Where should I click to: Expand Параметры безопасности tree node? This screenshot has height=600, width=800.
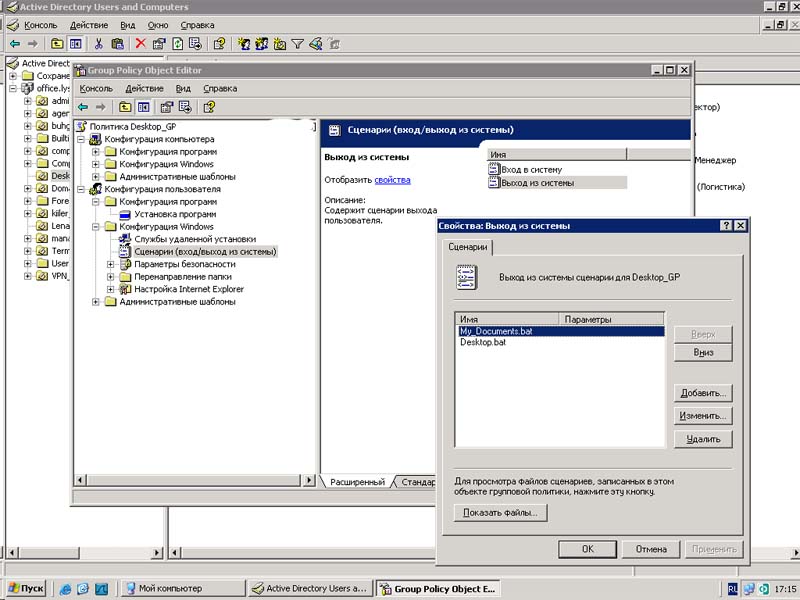pos(110,264)
